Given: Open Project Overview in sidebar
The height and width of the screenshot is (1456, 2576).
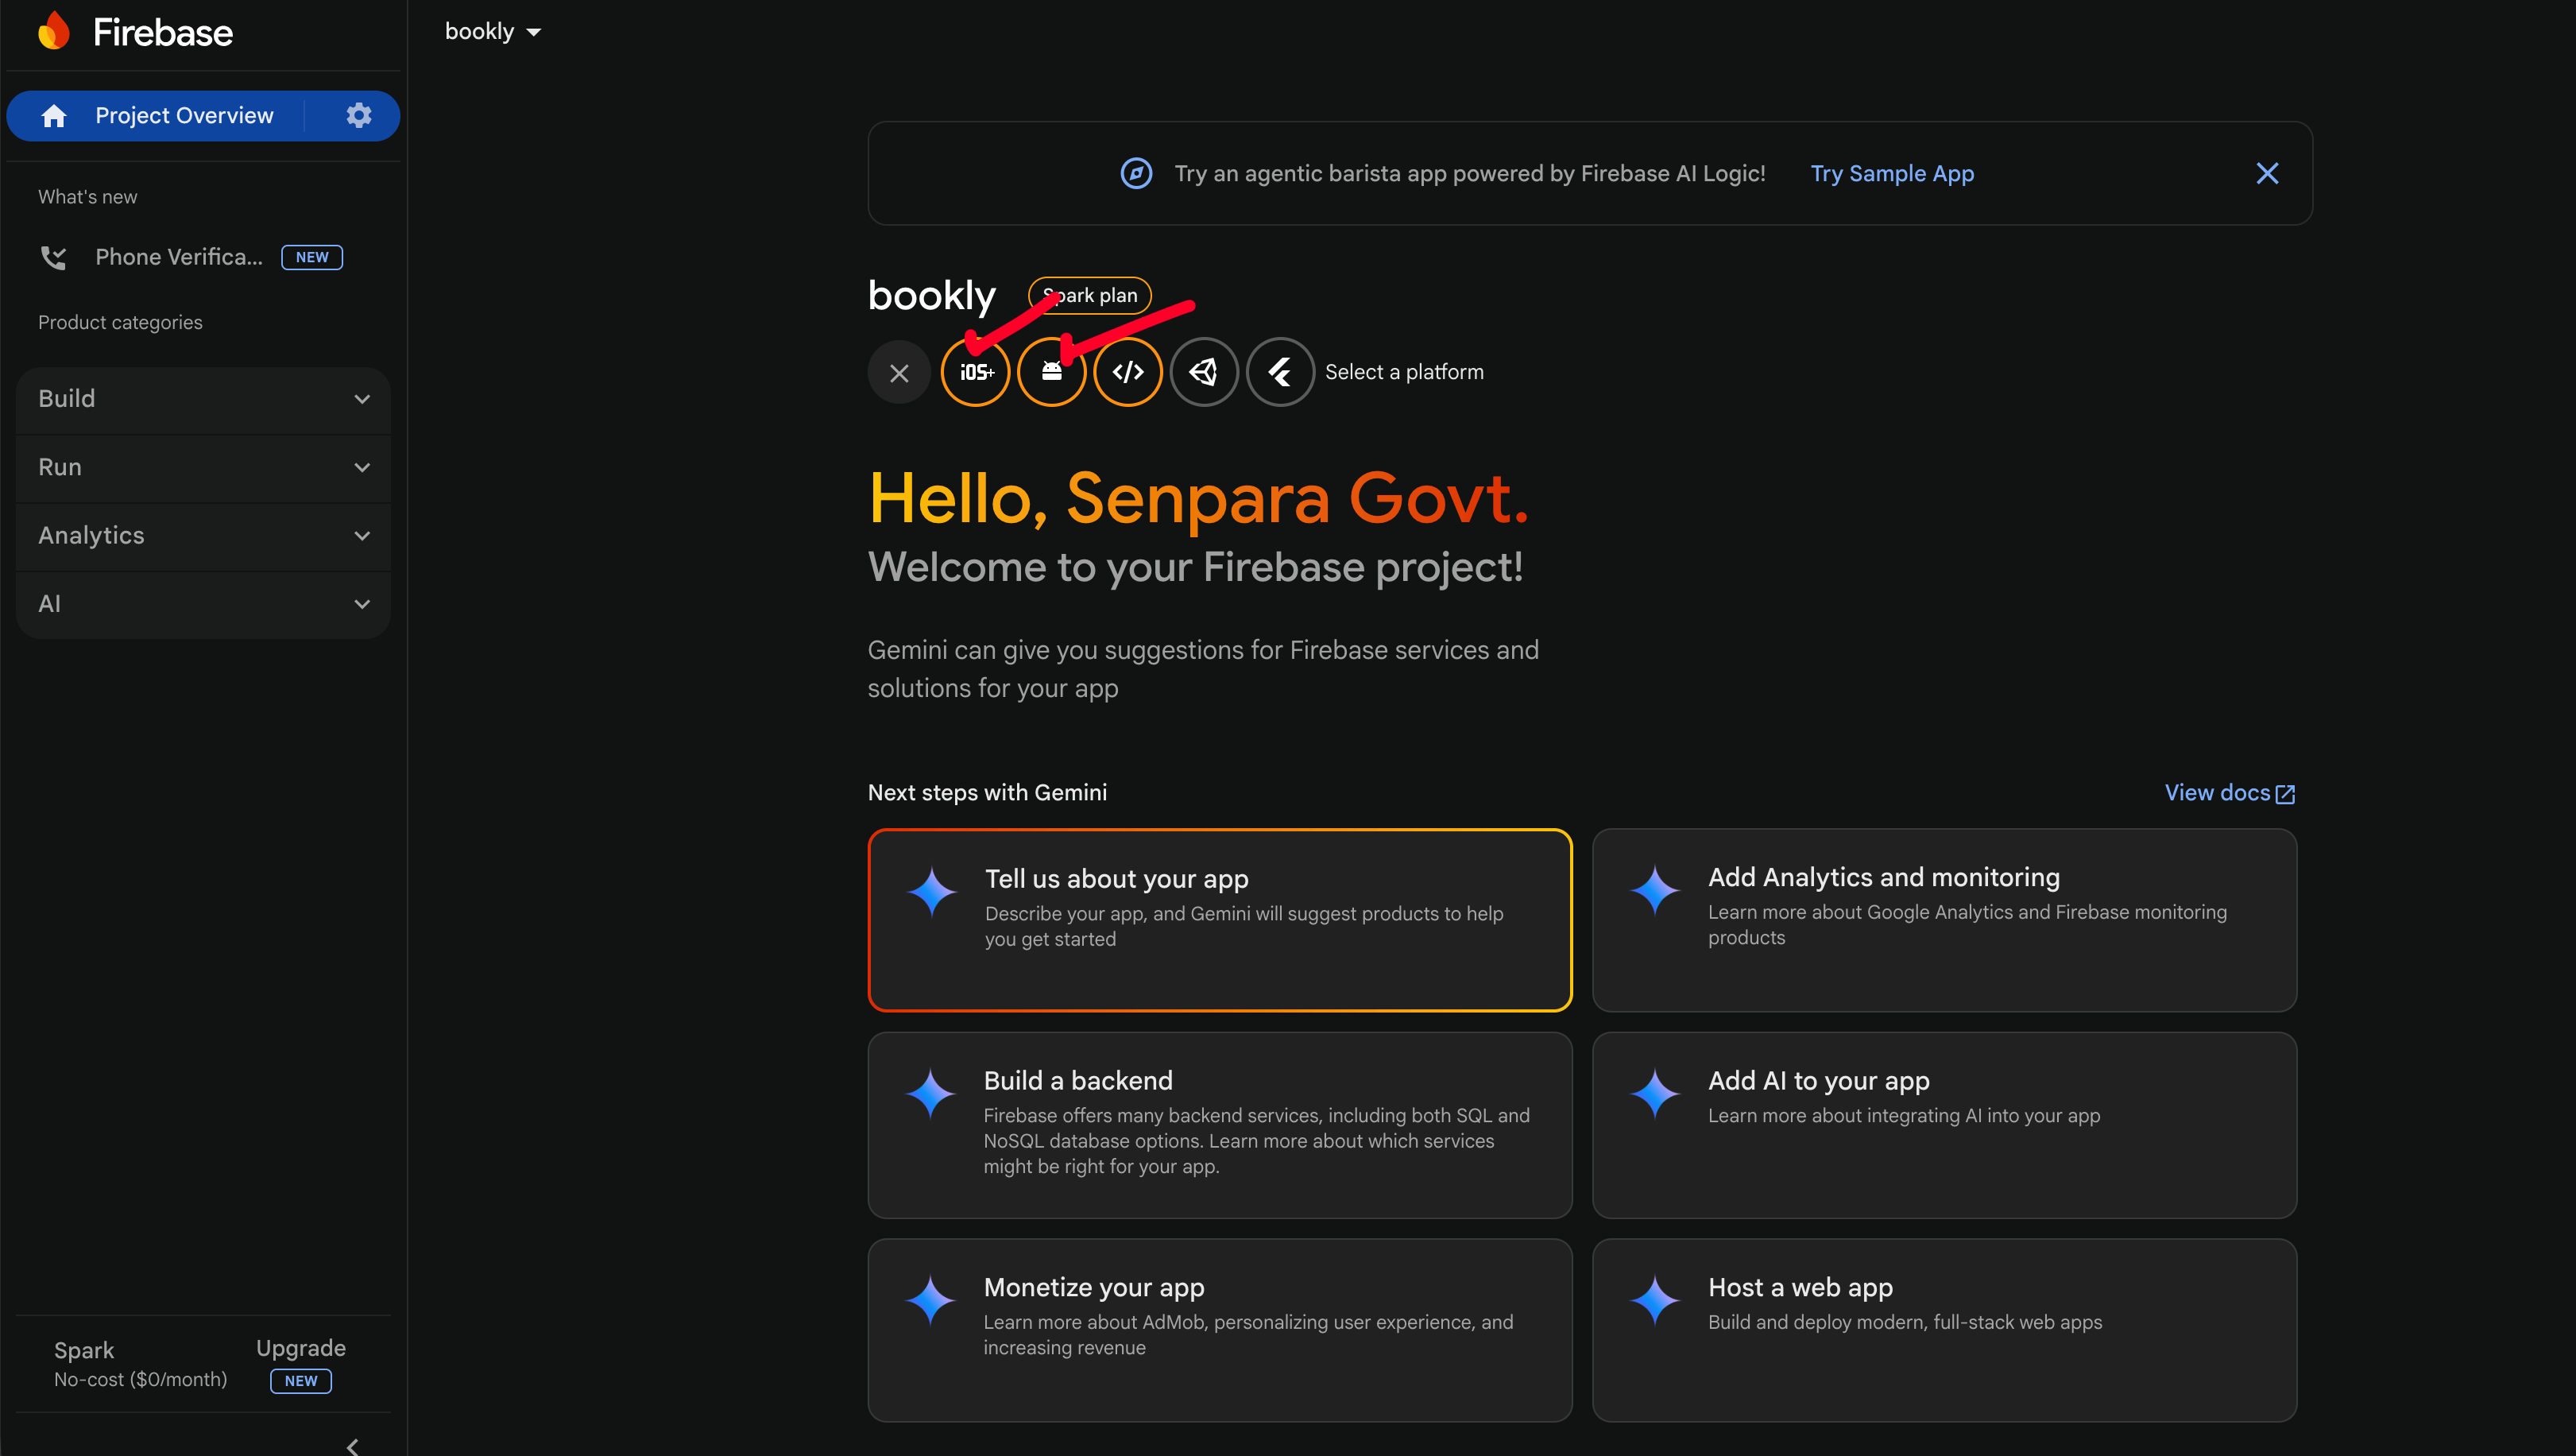Looking at the screenshot, I should click(x=184, y=116).
